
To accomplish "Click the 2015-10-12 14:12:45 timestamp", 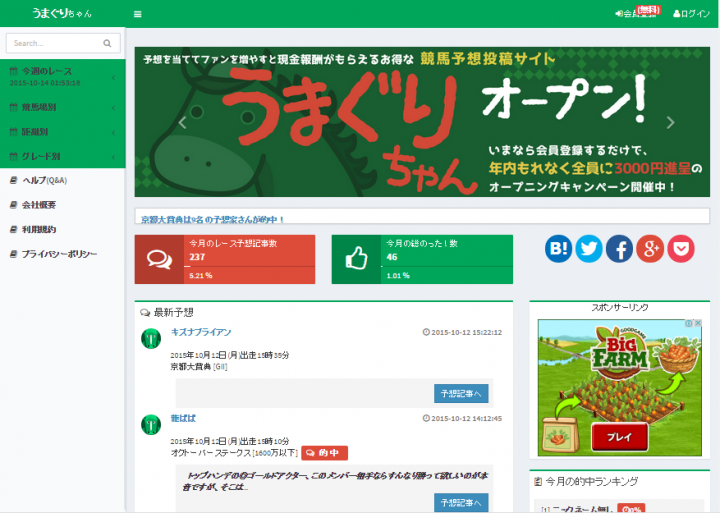I will point(462,418).
